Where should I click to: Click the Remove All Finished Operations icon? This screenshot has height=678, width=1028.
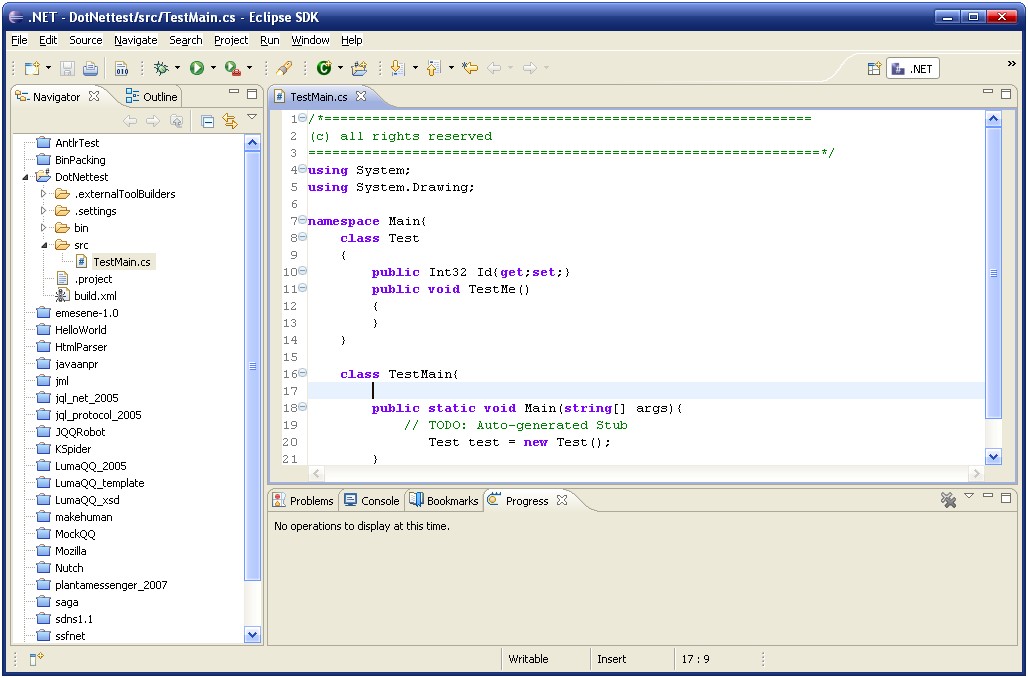click(x=948, y=500)
